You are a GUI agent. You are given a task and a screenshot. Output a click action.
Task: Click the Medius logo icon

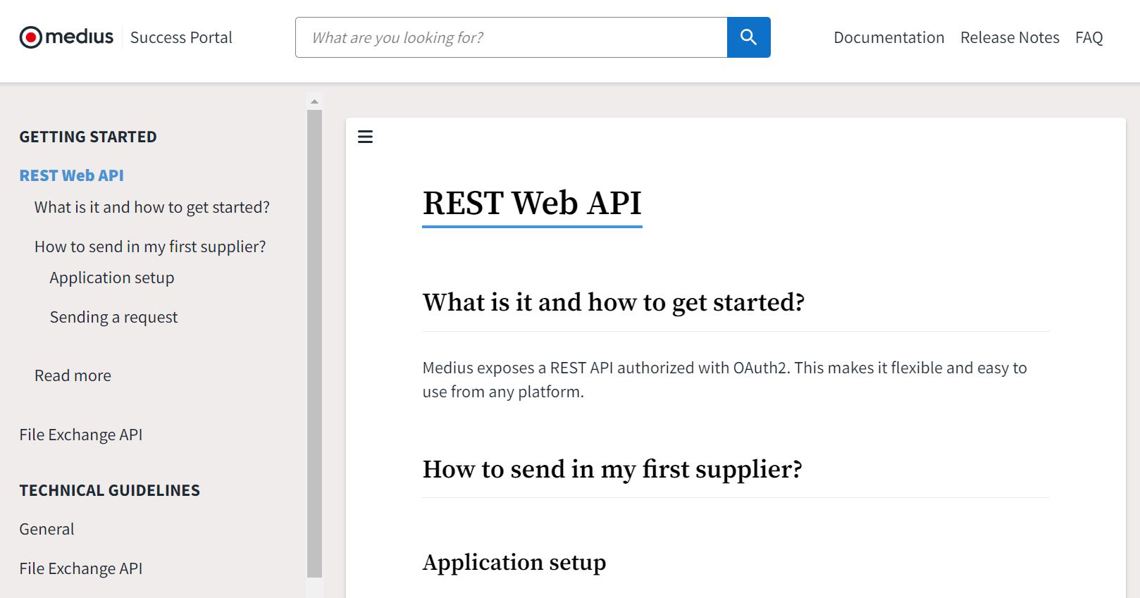coord(31,38)
